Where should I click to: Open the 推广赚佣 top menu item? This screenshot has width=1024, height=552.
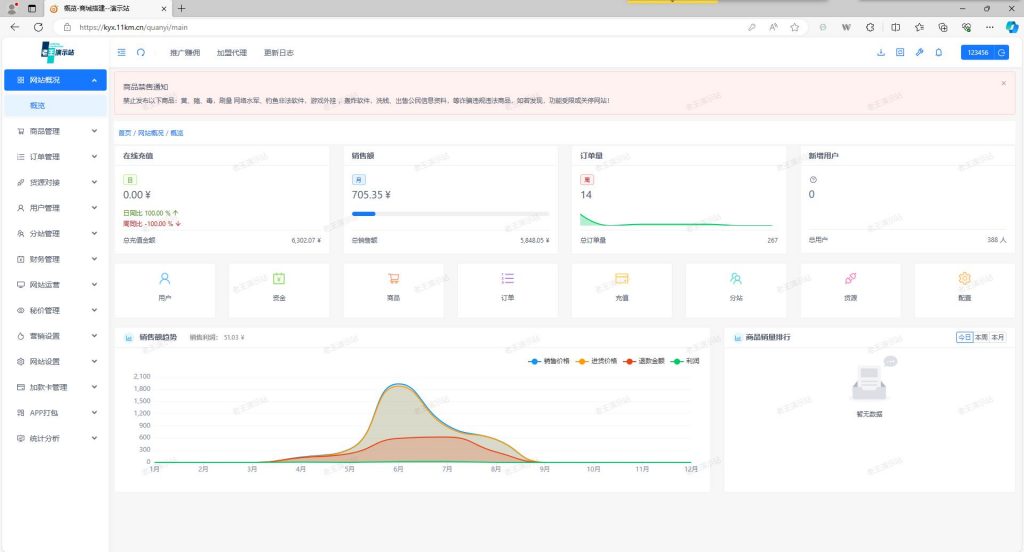click(x=185, y=52)
